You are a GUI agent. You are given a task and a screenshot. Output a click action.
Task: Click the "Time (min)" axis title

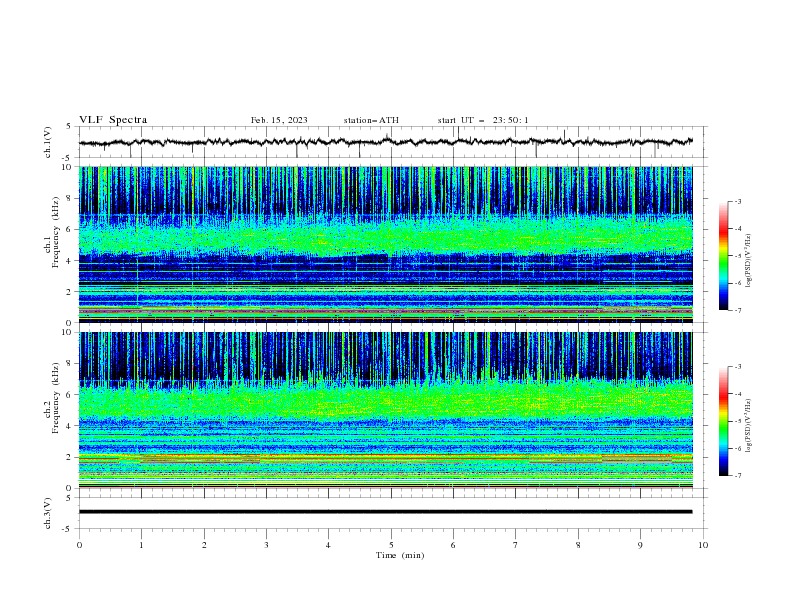(400, 555)
